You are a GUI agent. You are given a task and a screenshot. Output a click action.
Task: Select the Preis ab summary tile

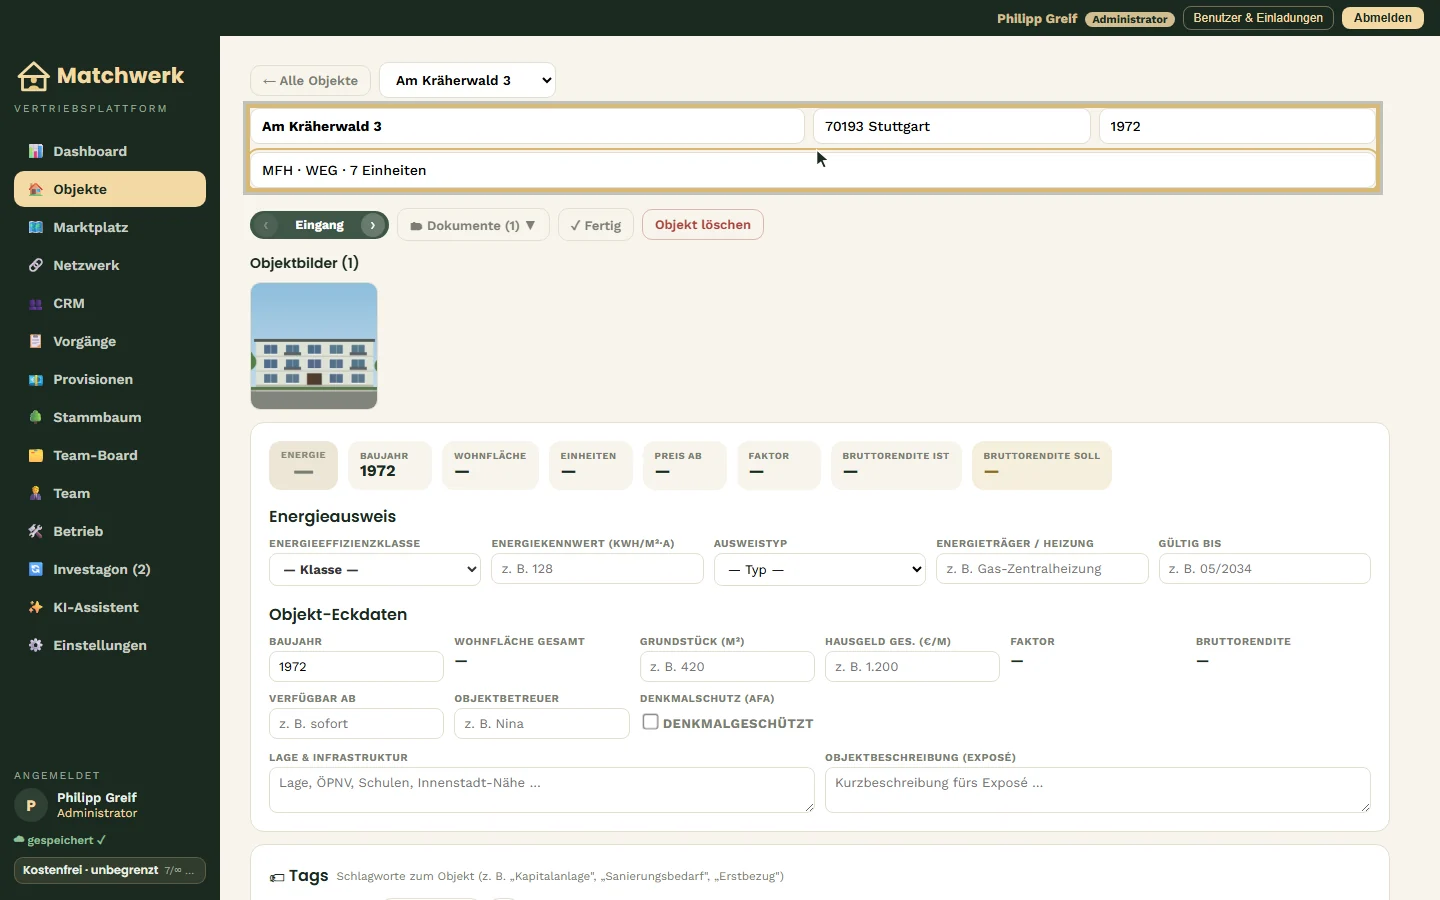[x=684, y=465]
